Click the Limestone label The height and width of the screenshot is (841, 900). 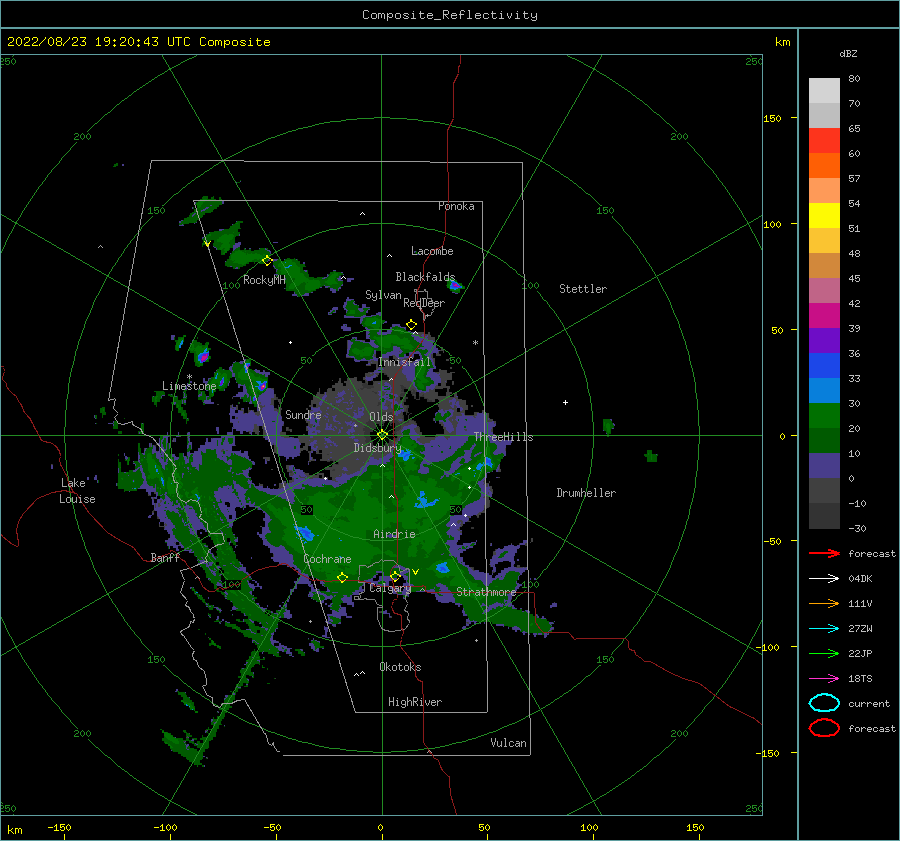click(x=189, y=386)
